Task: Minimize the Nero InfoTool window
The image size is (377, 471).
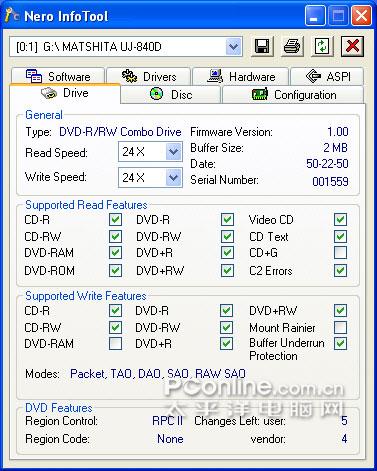Action: click(315, 16)
